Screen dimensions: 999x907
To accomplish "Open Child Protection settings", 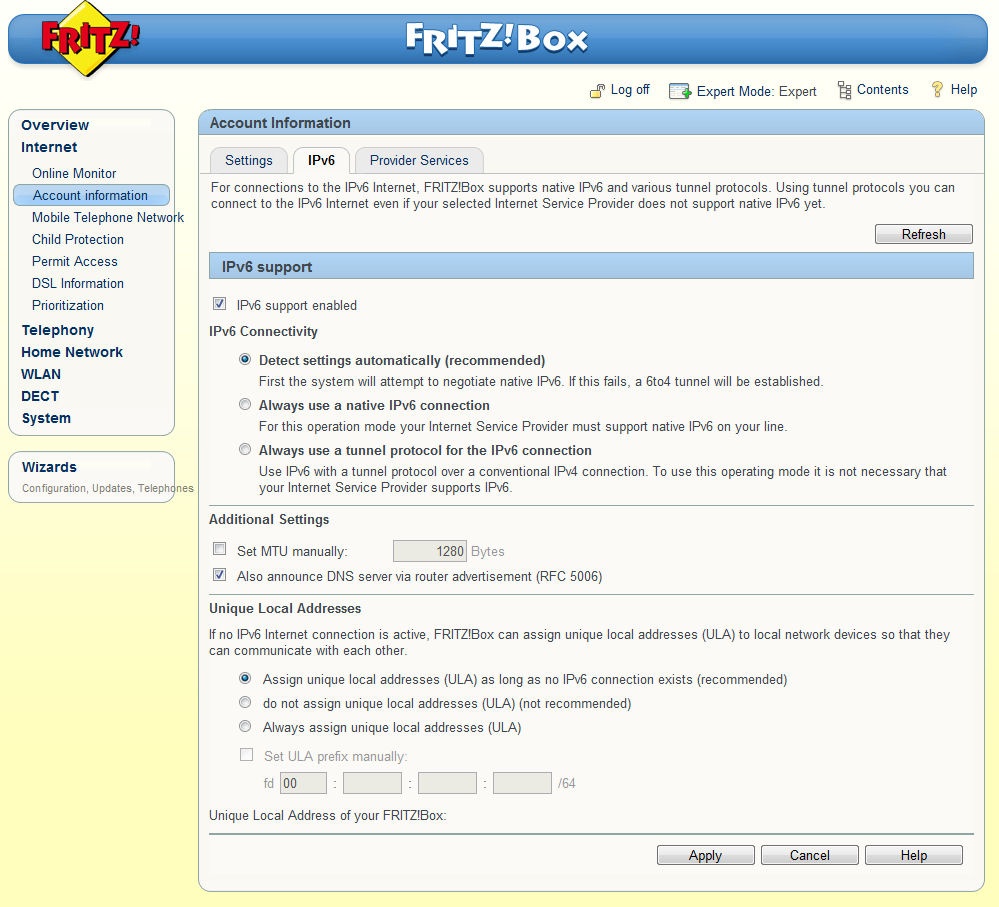I will pos(78,239).
